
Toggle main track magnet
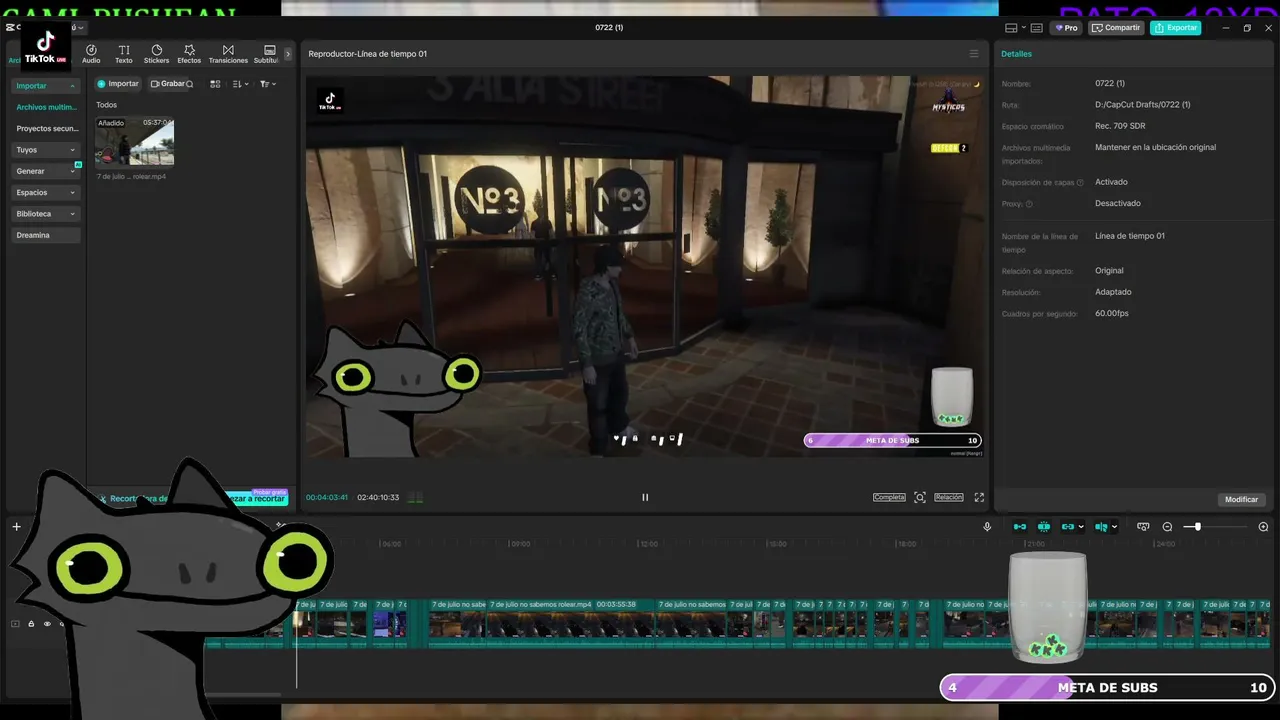(1020, 527)
